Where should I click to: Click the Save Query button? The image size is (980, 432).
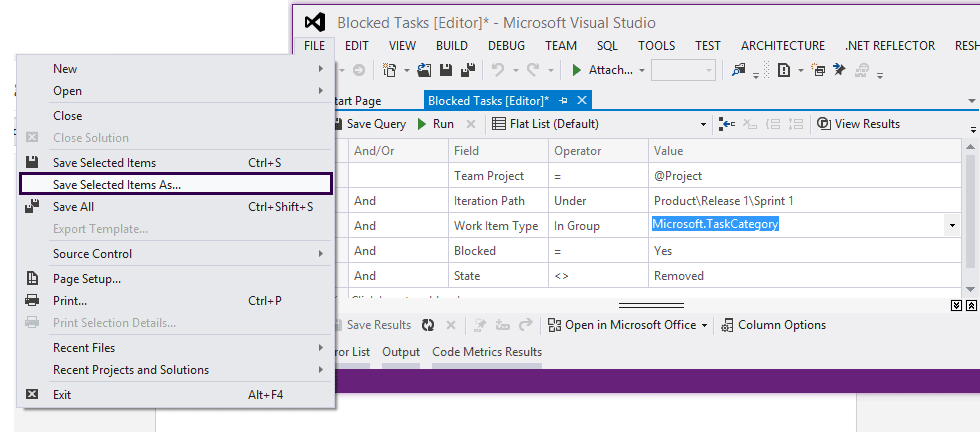coord(369,124)
